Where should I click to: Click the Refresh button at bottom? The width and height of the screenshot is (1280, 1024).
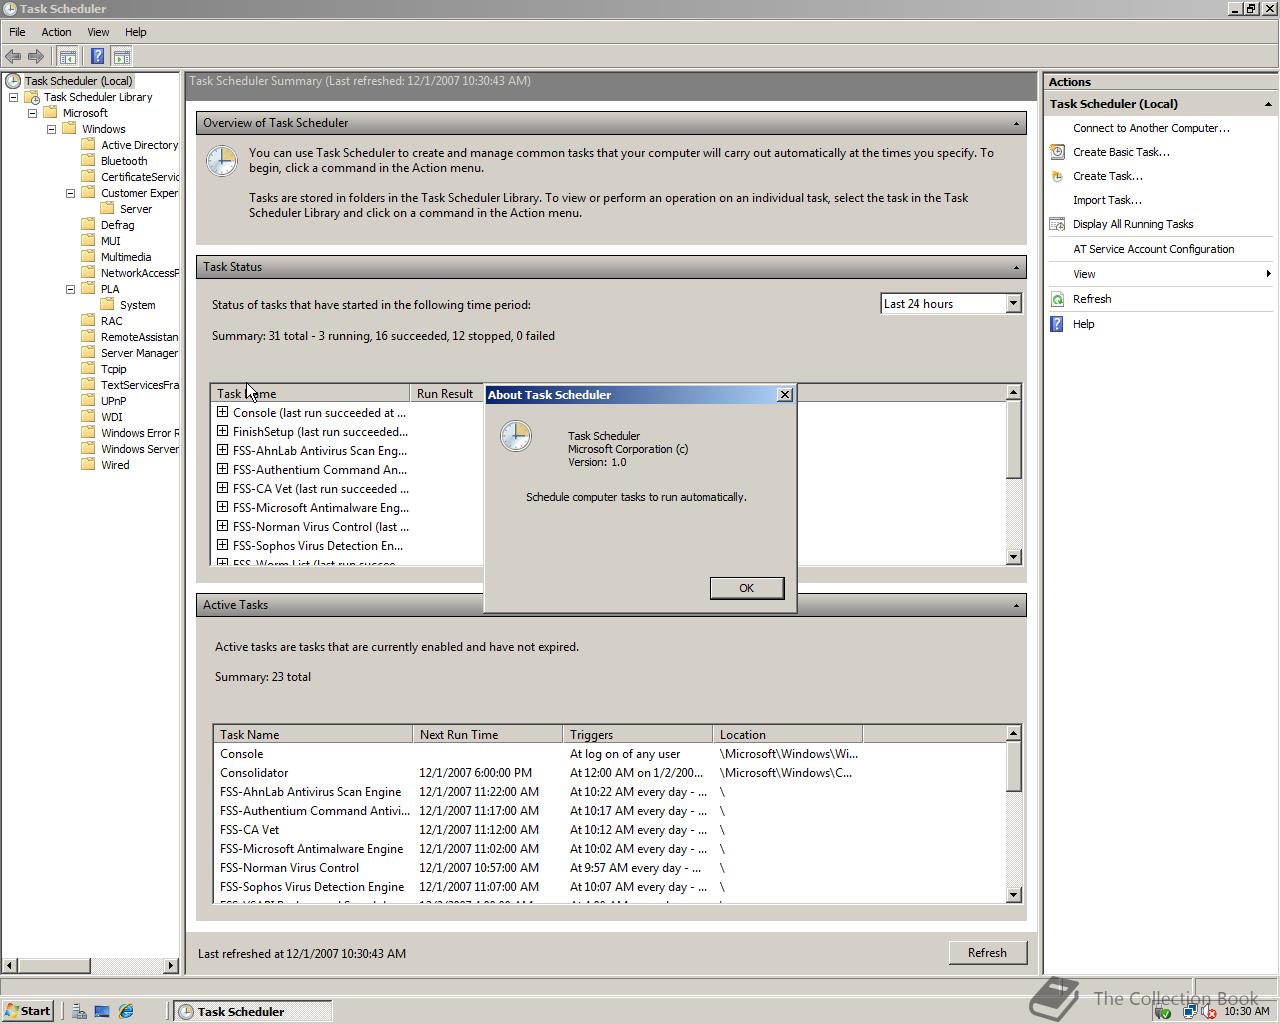[987, 953]
